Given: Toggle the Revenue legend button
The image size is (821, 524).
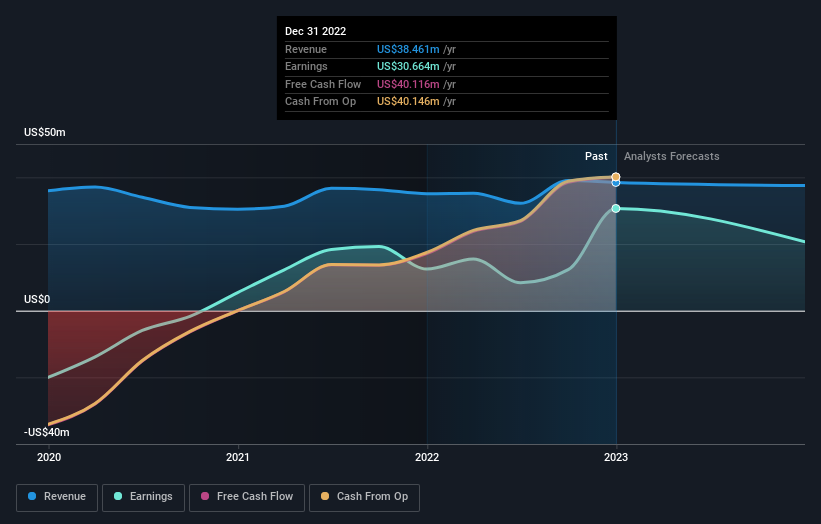Looking at the screenshot, I should tap(57, 497).
